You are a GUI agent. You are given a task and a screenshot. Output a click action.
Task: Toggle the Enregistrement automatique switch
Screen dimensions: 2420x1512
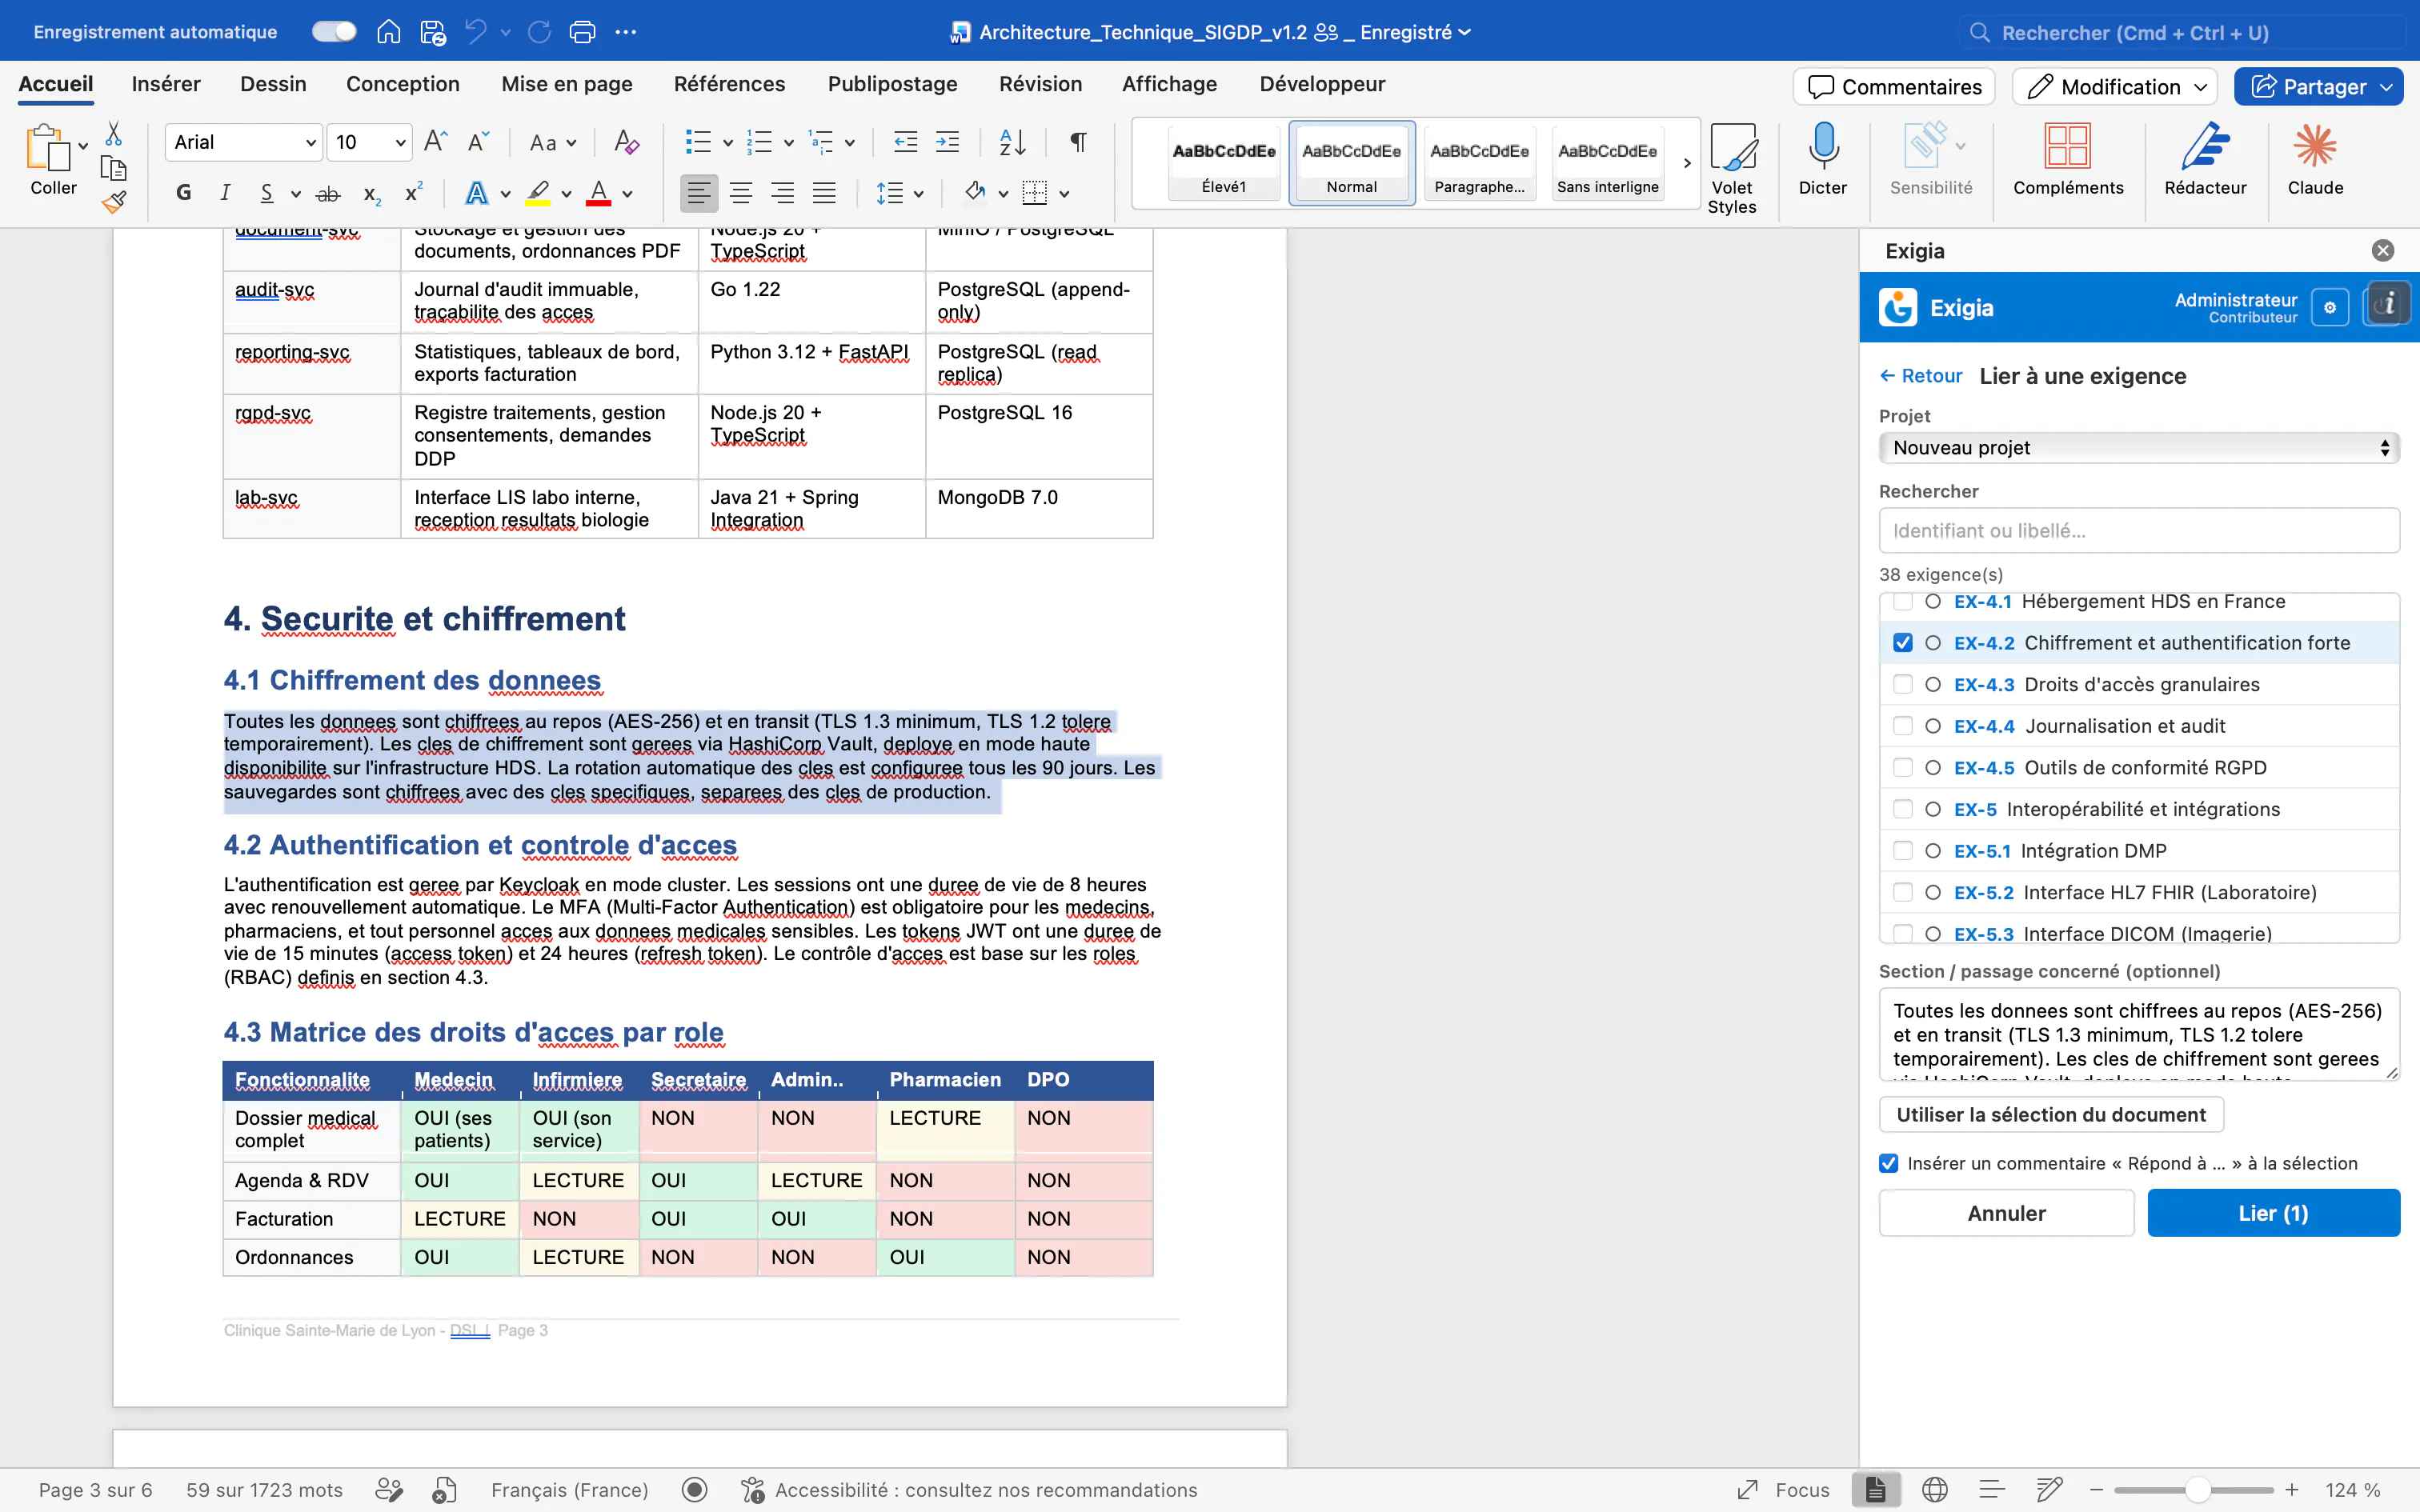[334, 32]
